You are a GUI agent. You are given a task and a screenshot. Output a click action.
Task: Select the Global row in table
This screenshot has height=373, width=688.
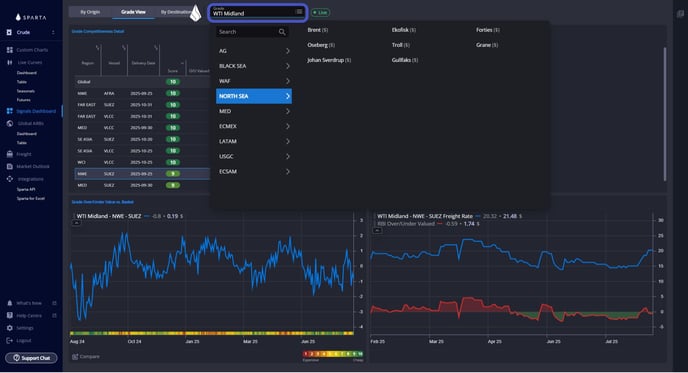(143, 82)
